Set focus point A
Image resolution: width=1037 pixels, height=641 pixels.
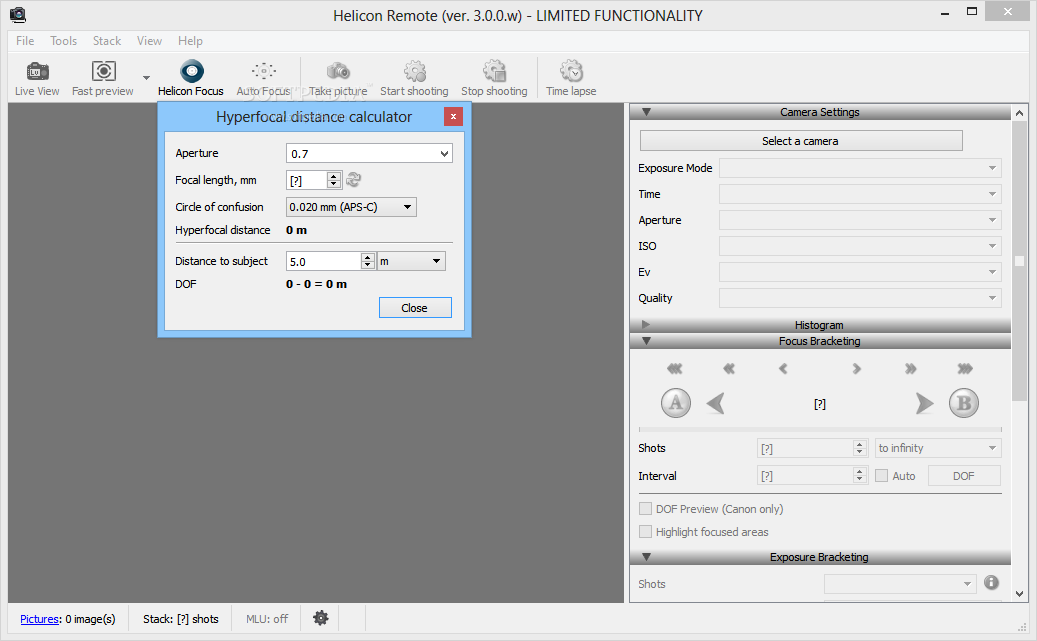676,403
